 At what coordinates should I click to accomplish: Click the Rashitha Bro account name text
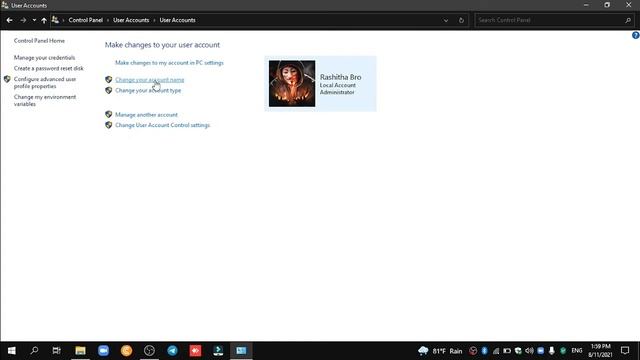pyautogui.click(x=340, y=77)
